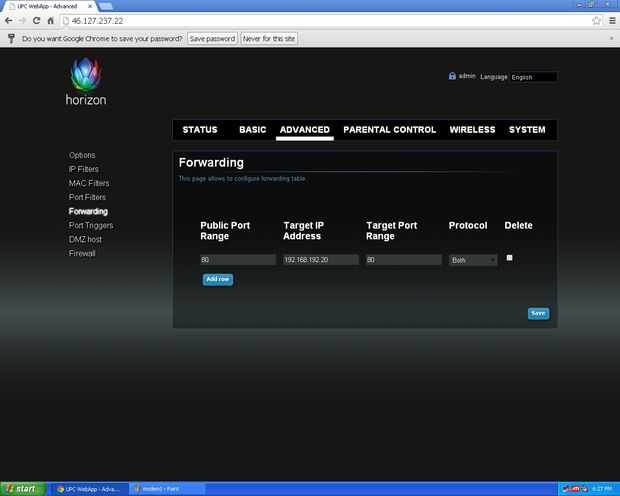Switch to the STATUS tab

[200, 130]
